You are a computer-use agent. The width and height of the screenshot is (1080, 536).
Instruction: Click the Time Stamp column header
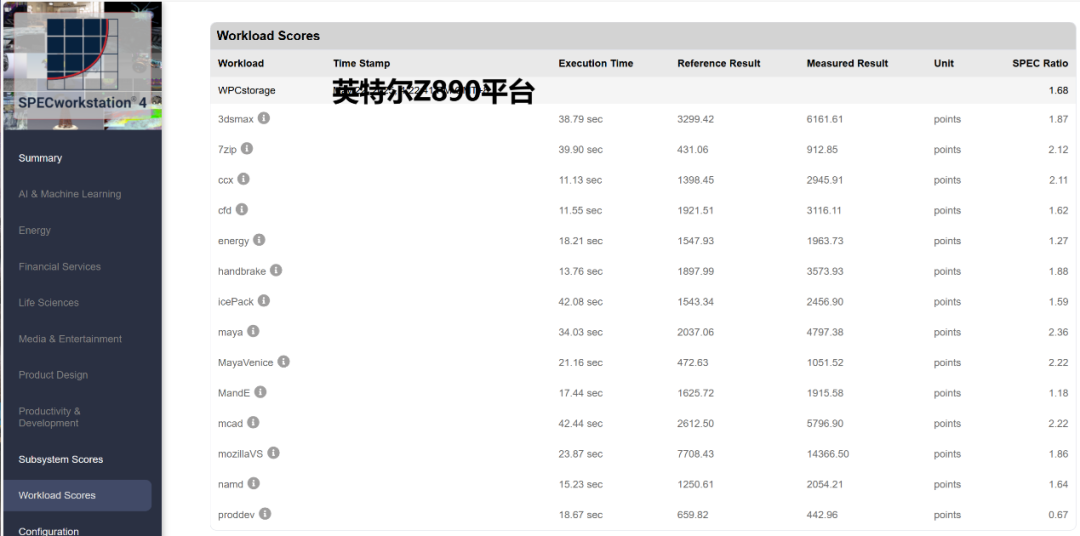click(362, 63)
